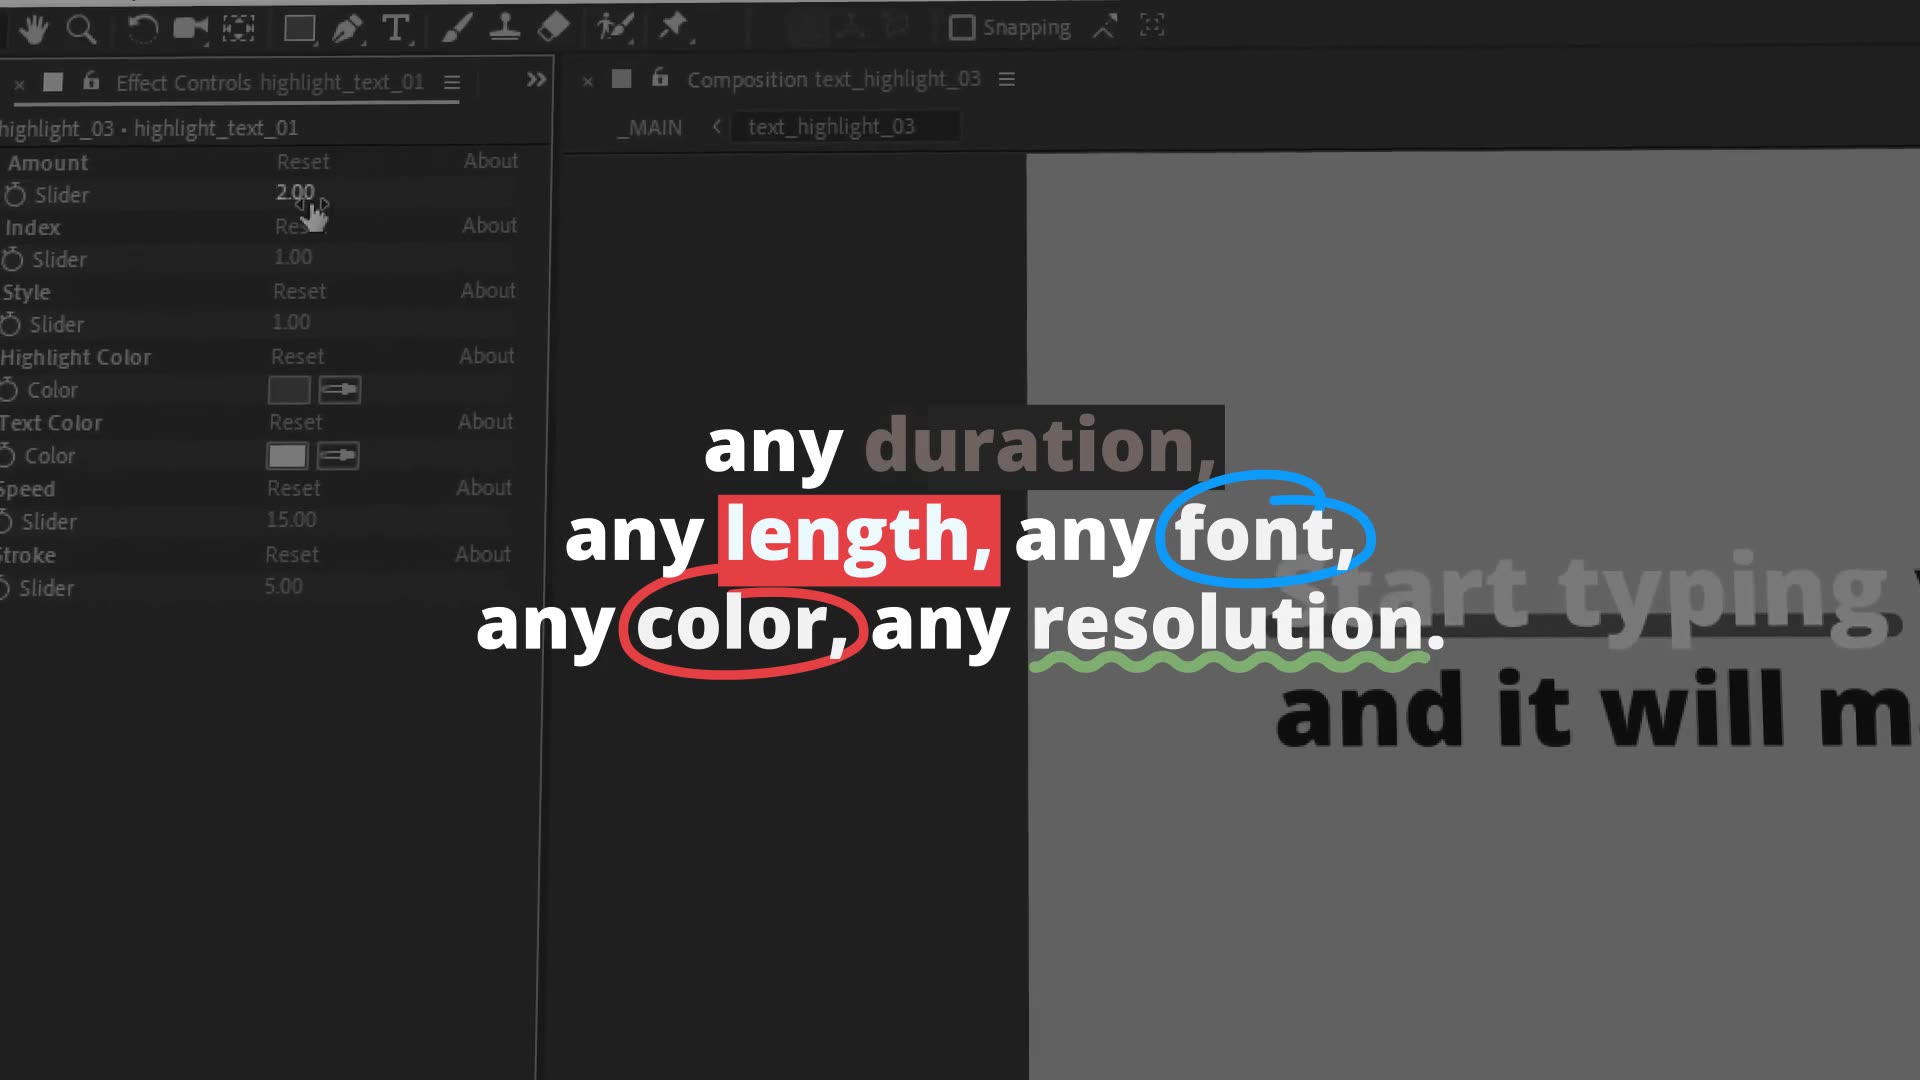Screen dimensions: 1920x1080
Task: Open the Composition panel menu
Action: [x=1007, y=78]
